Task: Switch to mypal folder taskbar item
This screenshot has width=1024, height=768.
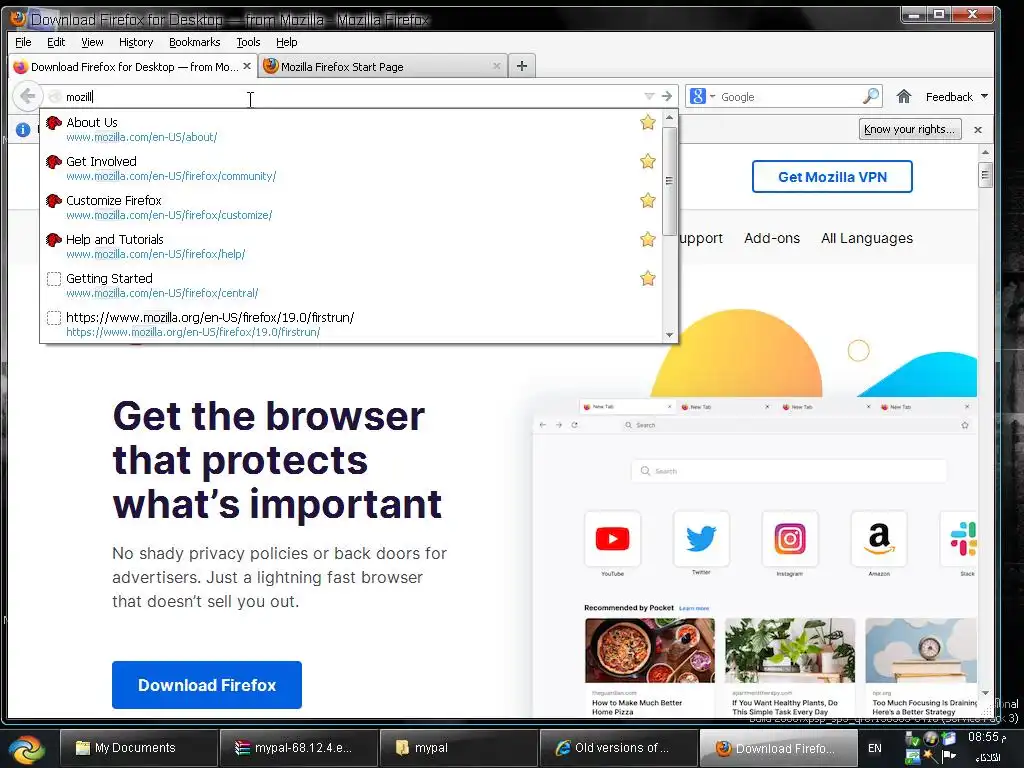Action: coord(458,748)
